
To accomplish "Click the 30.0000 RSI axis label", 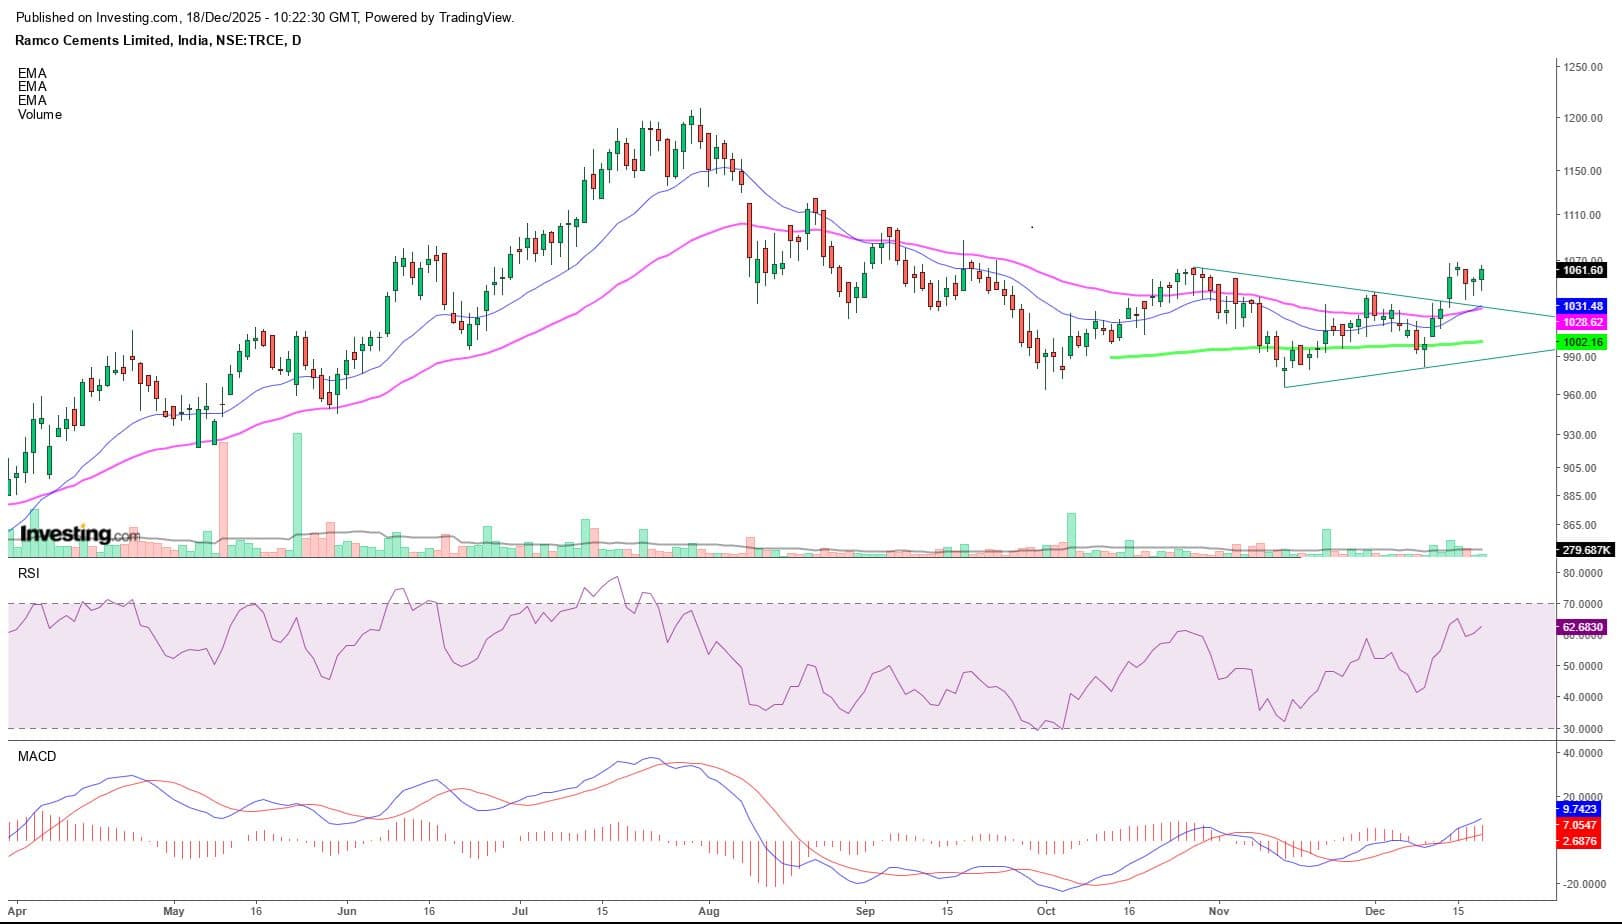I will (1583, 729).
